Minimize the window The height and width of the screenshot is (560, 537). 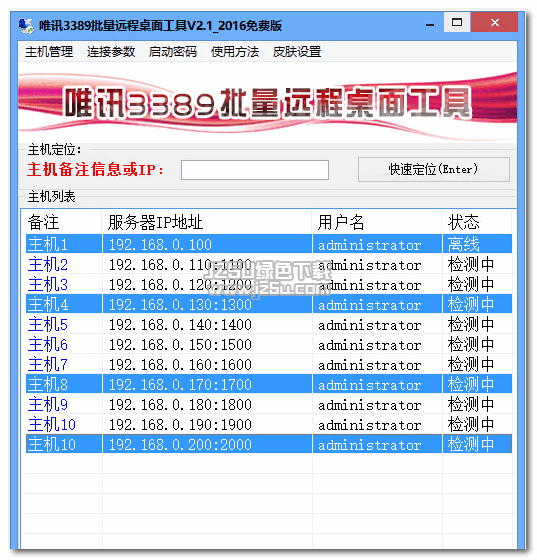coord(430,24)
